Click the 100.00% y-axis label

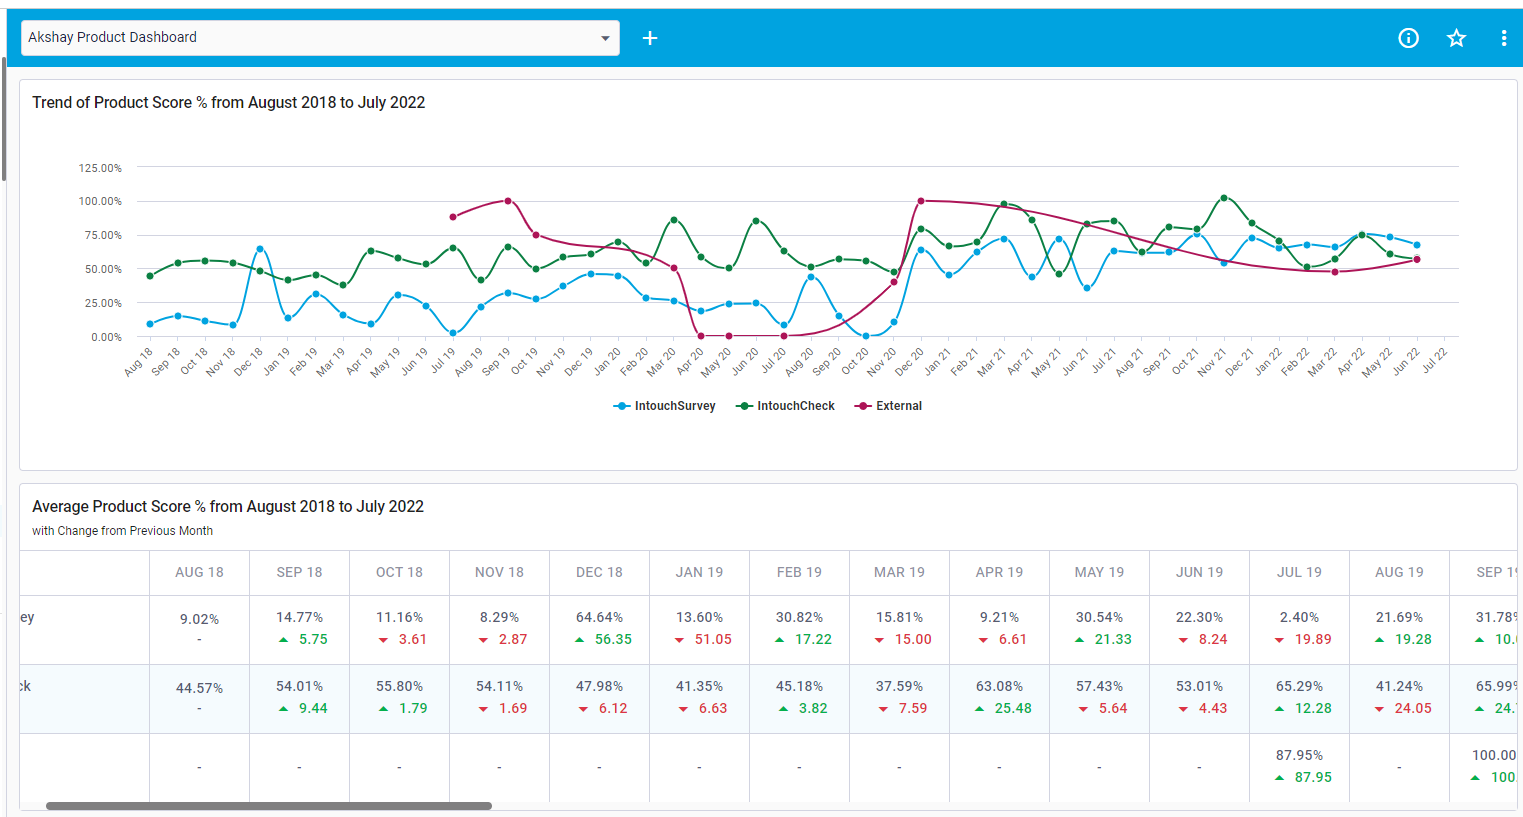coord(100,201)
